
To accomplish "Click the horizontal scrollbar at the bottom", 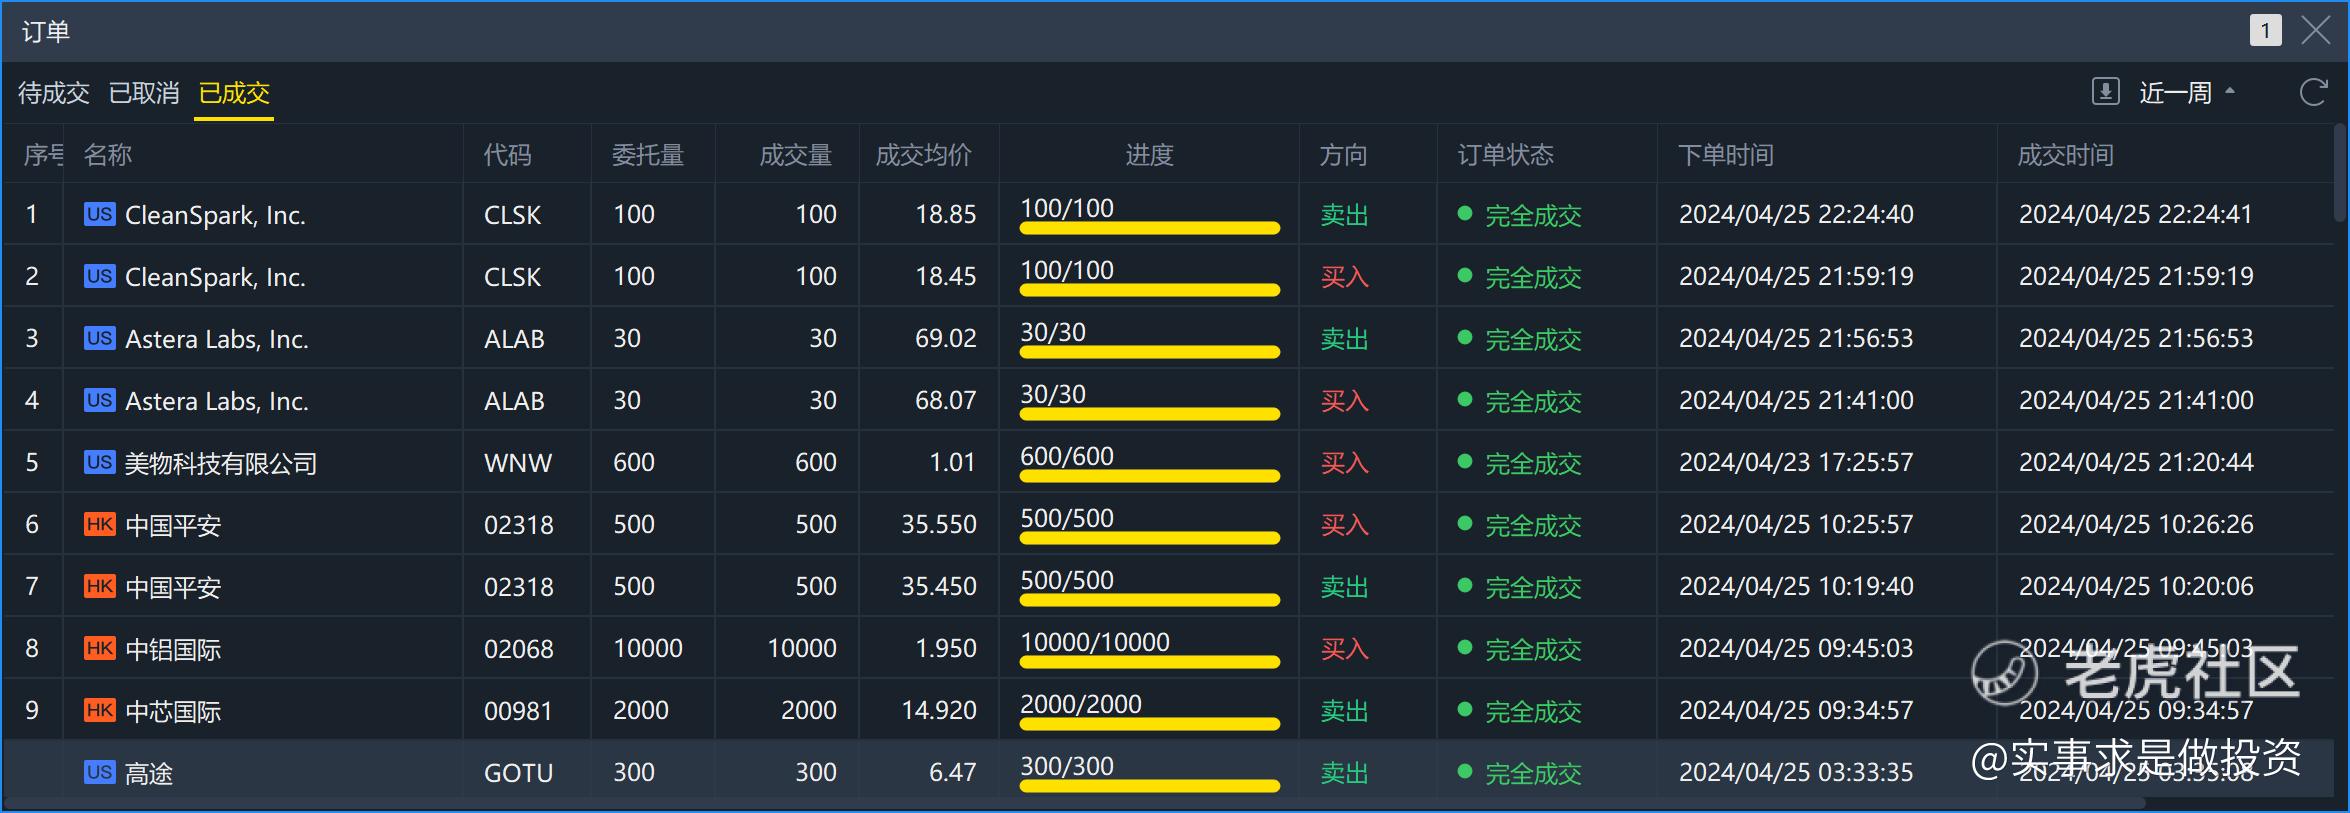I will [x=1075, y=803].
